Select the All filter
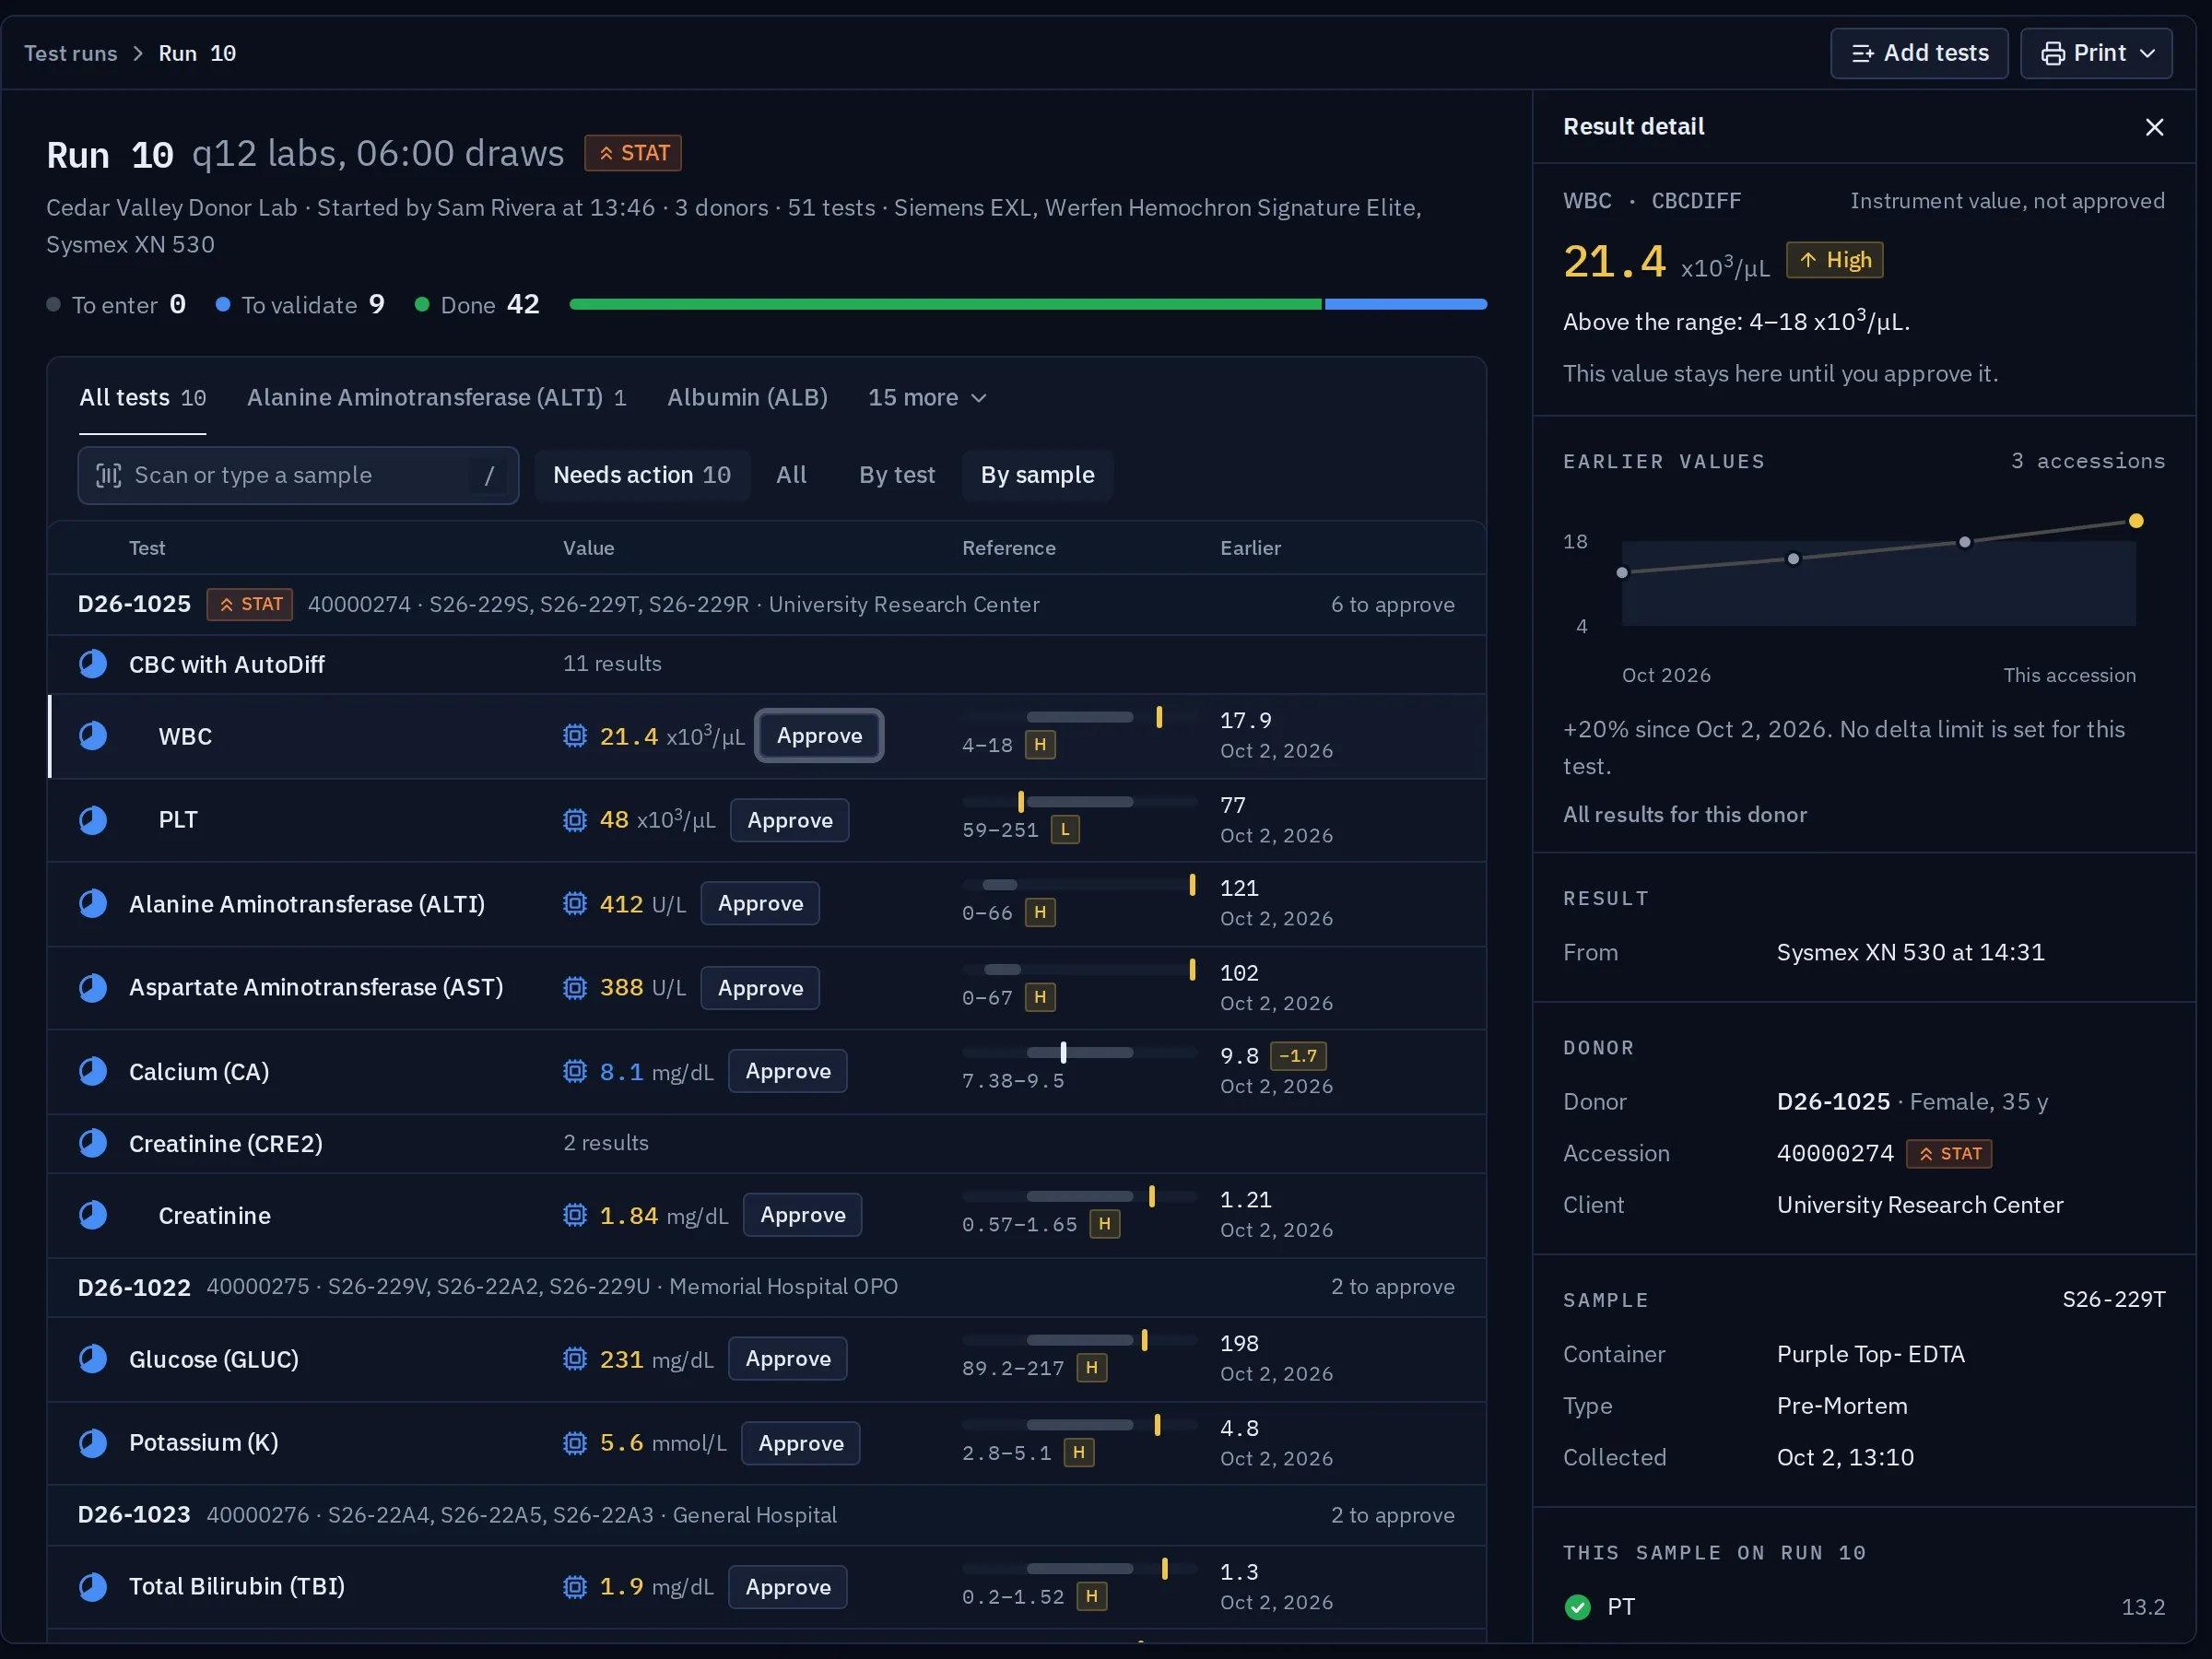Image resolution: width=2212 pixels, height=1659 pixels. point(791,475)
